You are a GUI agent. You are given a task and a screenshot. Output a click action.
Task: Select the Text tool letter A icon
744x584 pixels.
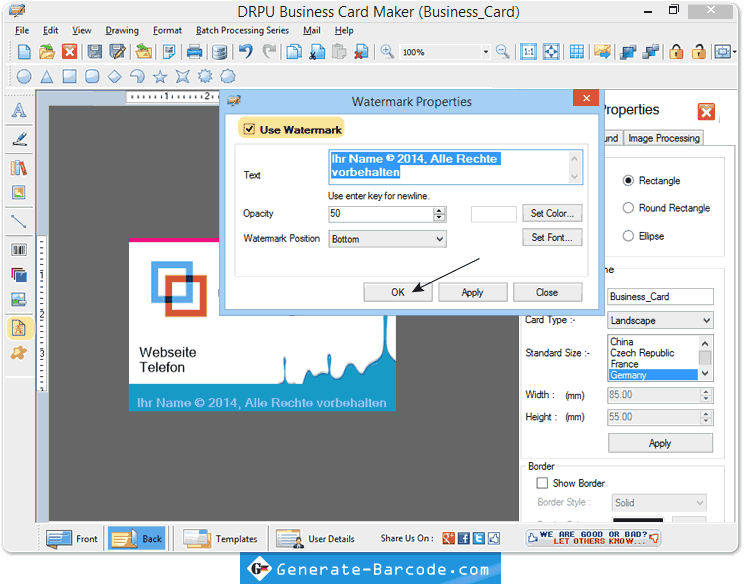click(x=19, y=110)
